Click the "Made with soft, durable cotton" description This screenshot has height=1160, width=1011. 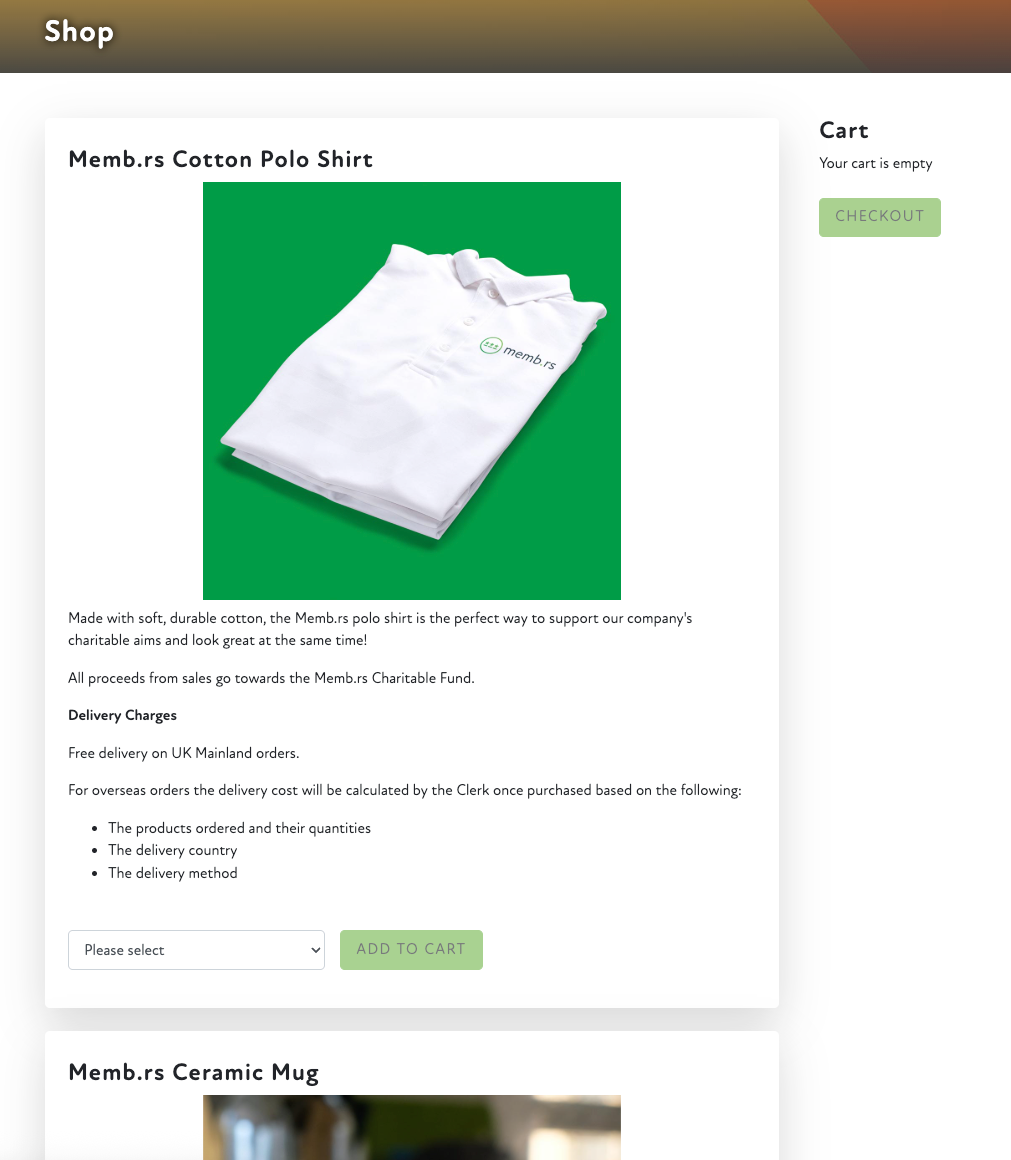[x=380, y=629]
